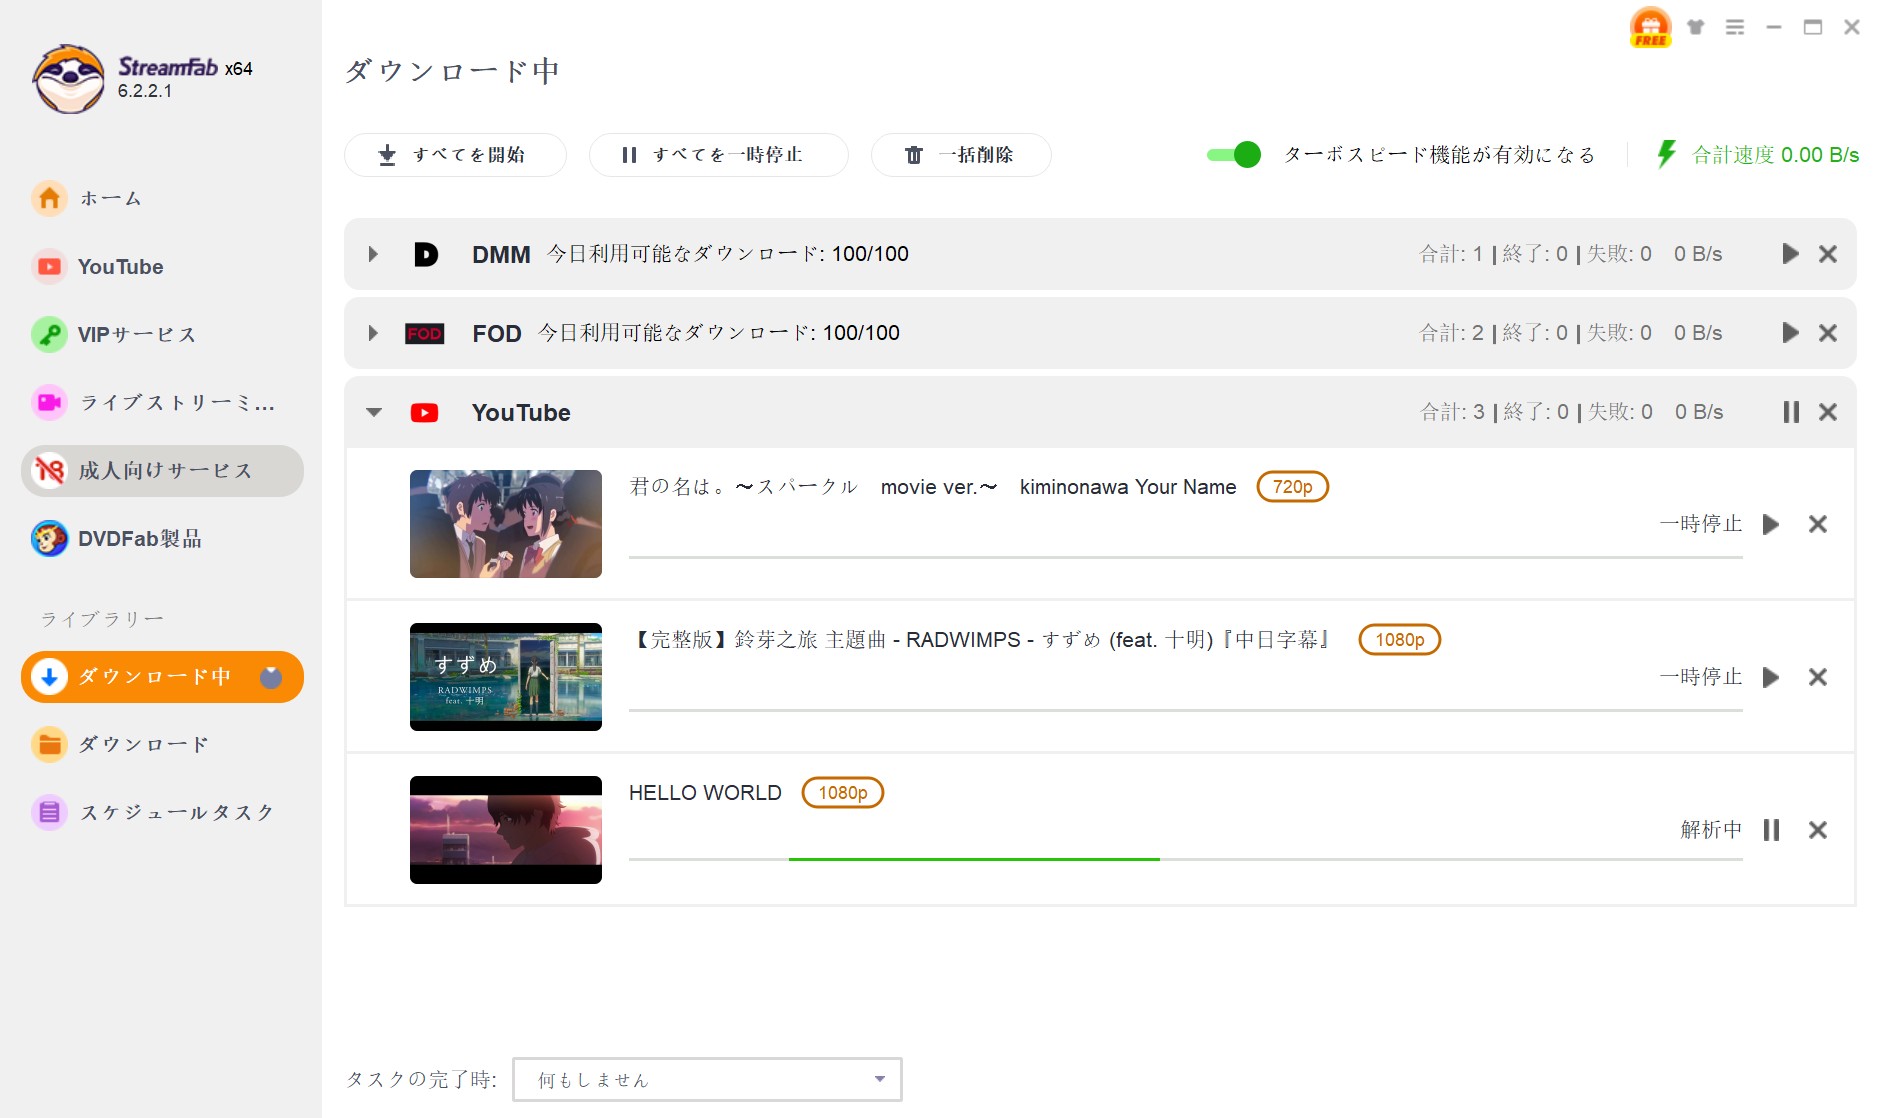This screenshot has height=1118, width=1882.
Task: Open the タスクの完了時 dropdown
Action: click(707, 1080)
